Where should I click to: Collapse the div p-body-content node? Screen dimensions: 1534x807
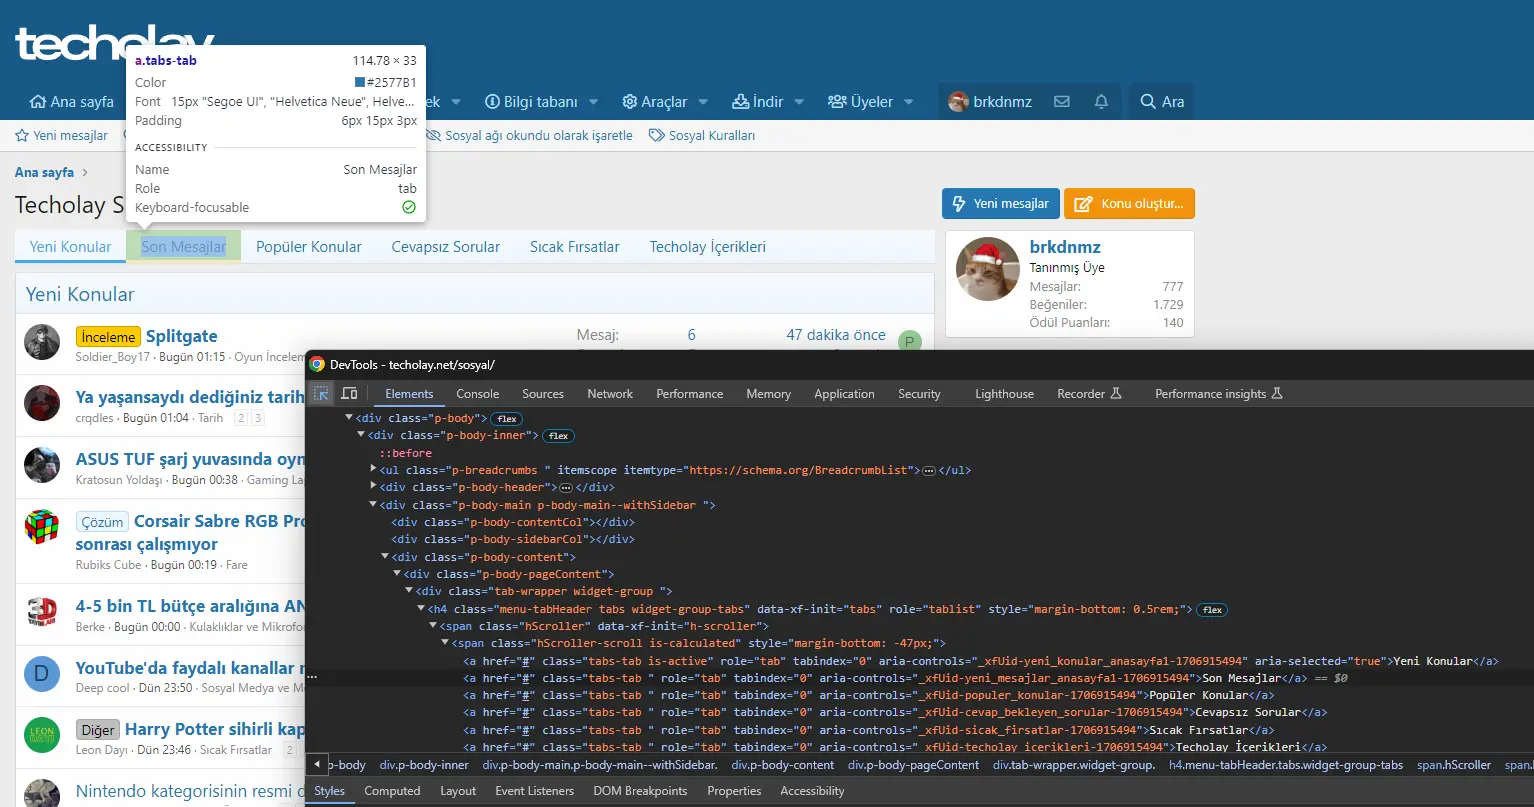[x=386, y=557]
